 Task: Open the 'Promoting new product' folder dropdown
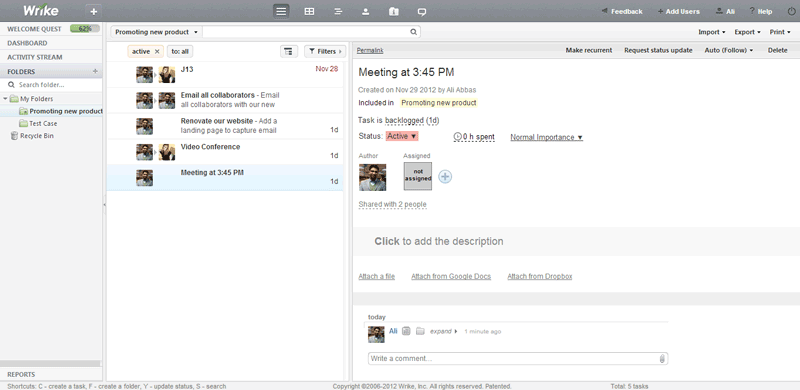156,32
